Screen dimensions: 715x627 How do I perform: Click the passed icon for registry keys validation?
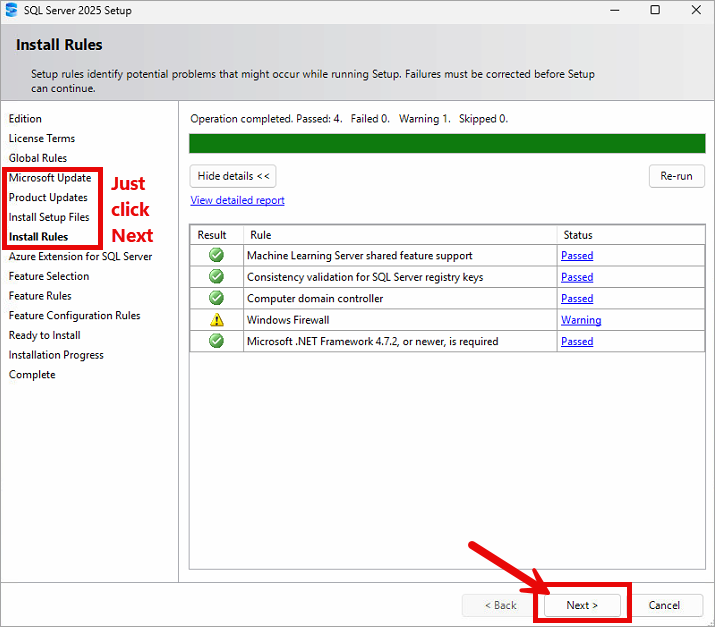tap(216, 277)
